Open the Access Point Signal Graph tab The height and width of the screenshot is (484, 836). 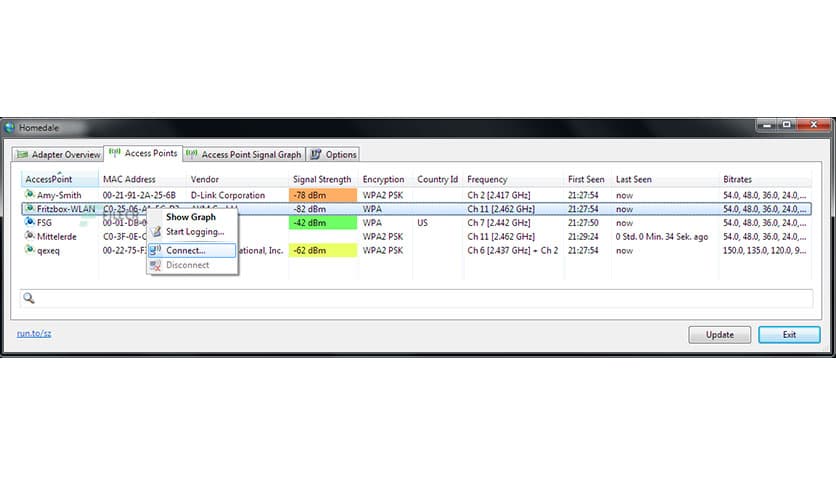[244, 154]
